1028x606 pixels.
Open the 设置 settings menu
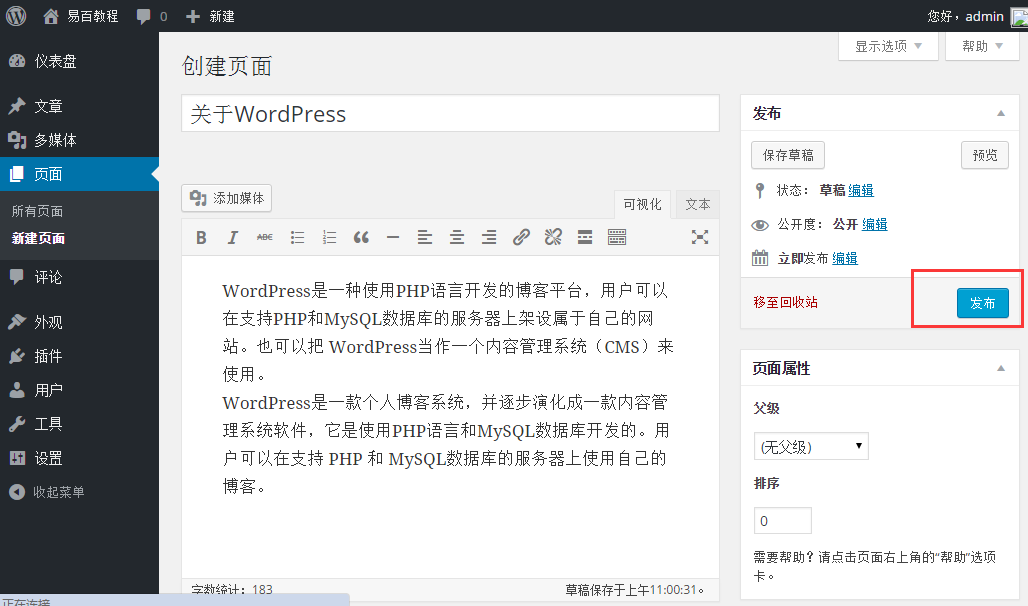coord(79,458)
